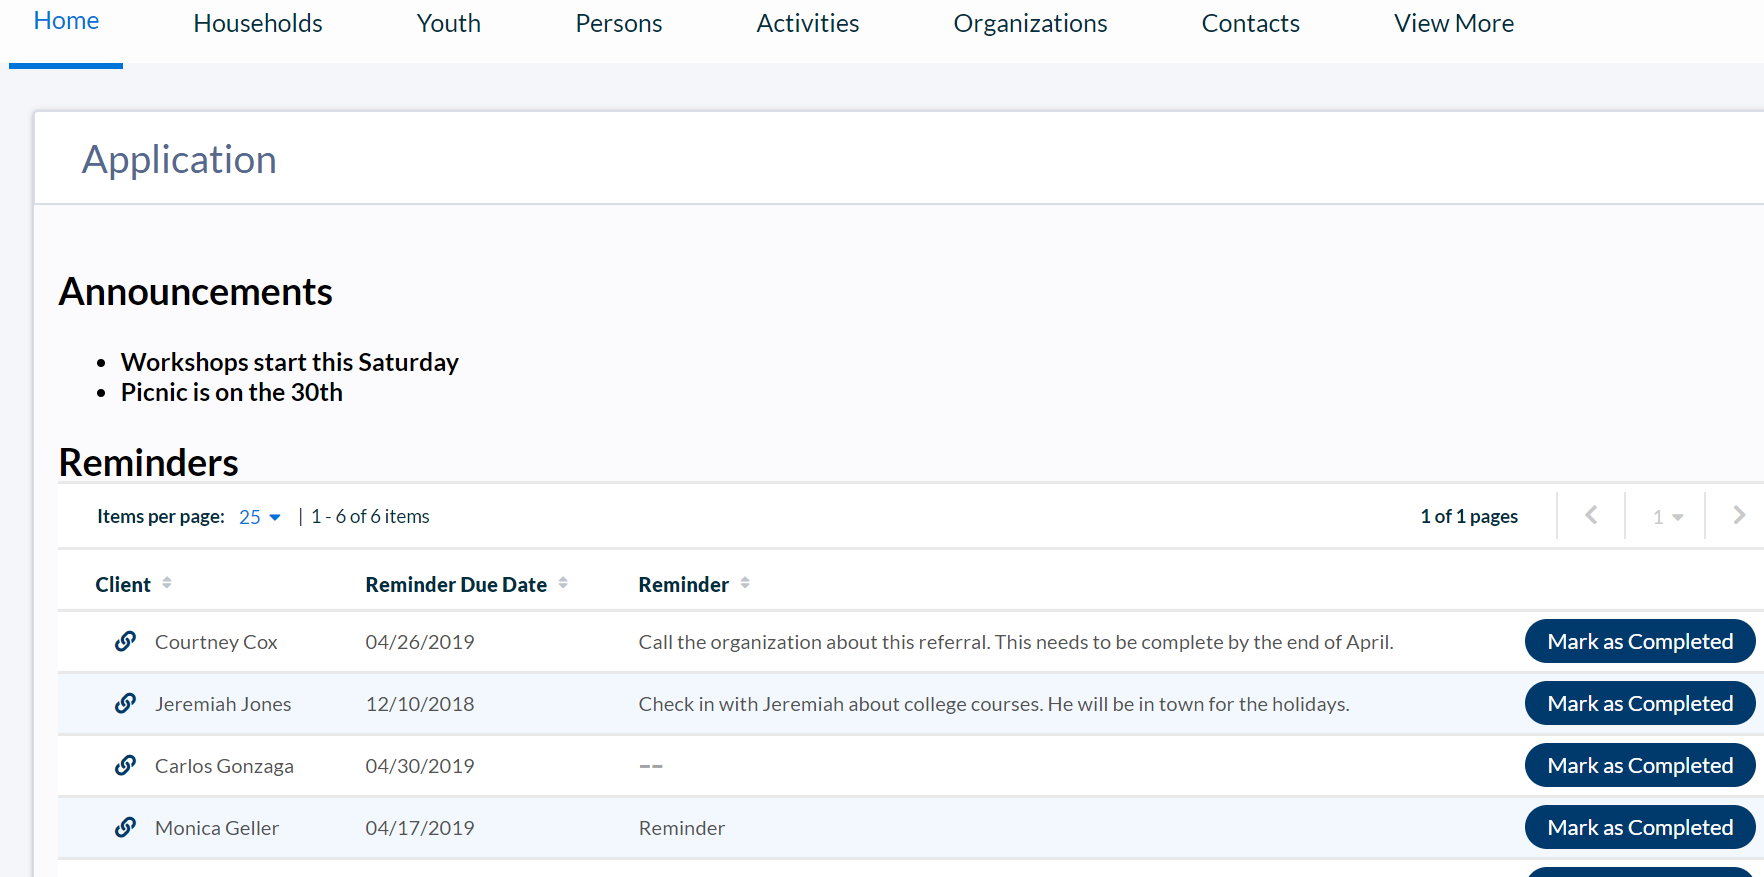1764x877 pixels.
Task: Navigate to the Organizations tab
Action: [1030, 23]
